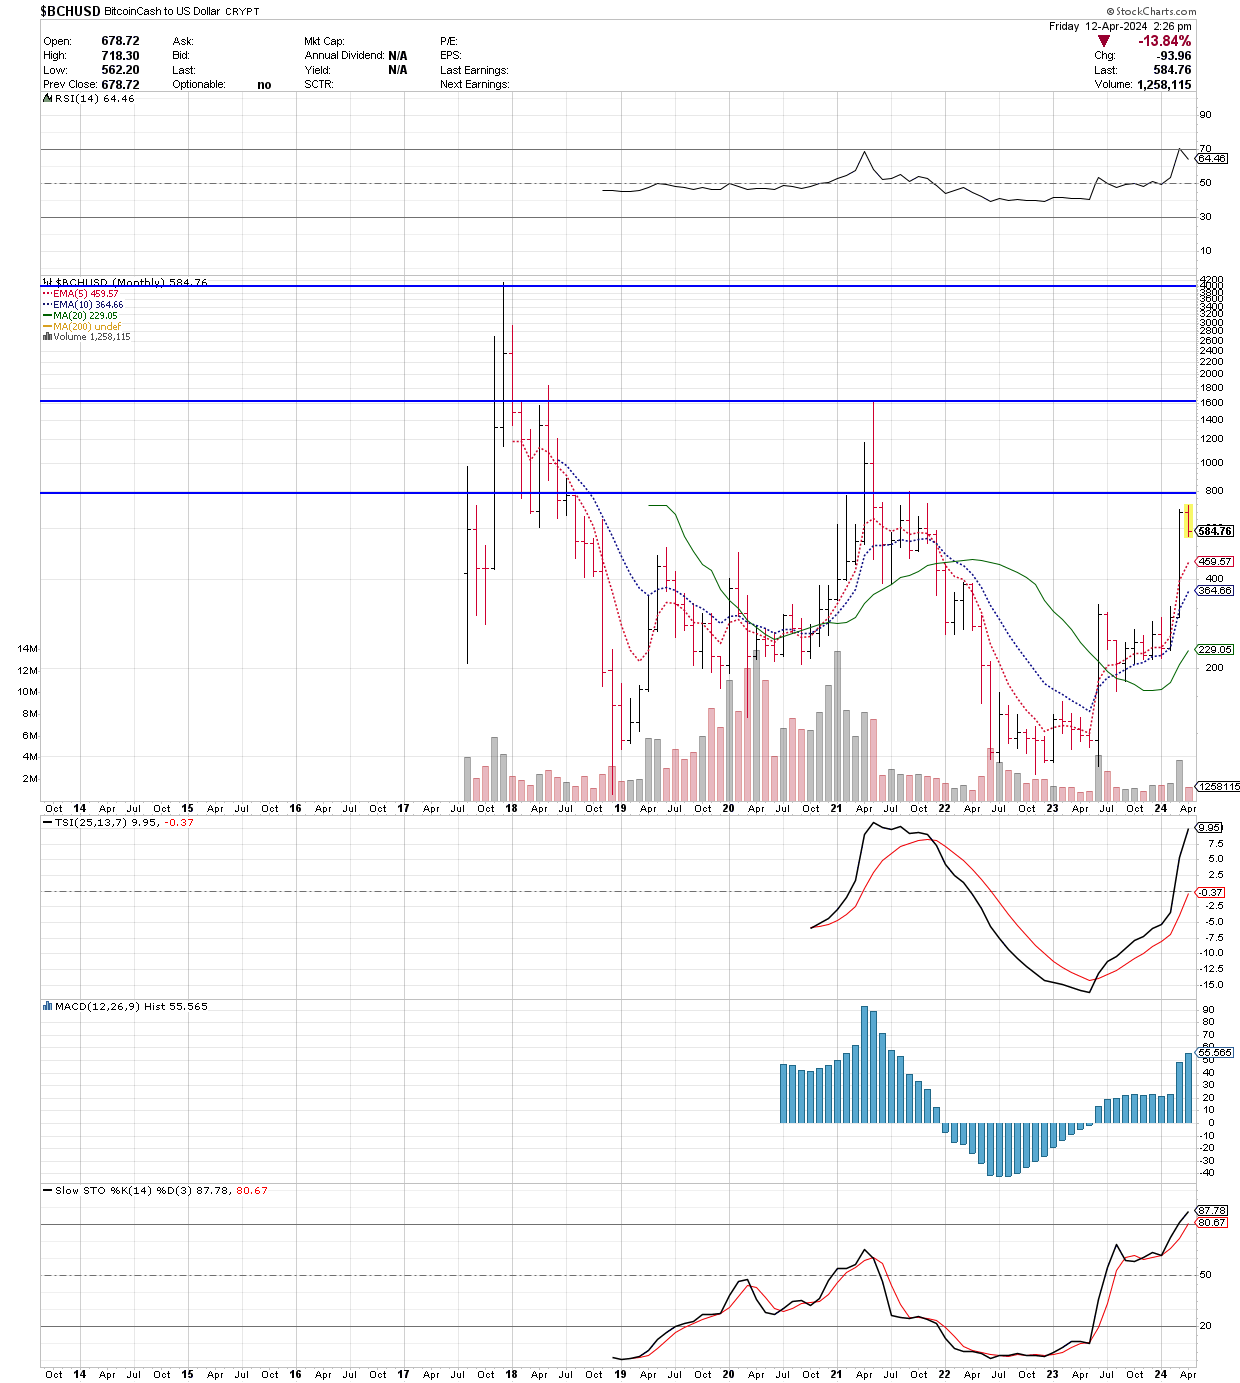This screenshot has width=1240, height=1383.
Task: Click the MACD histogram legend icon
Action: coord(47,1006)
